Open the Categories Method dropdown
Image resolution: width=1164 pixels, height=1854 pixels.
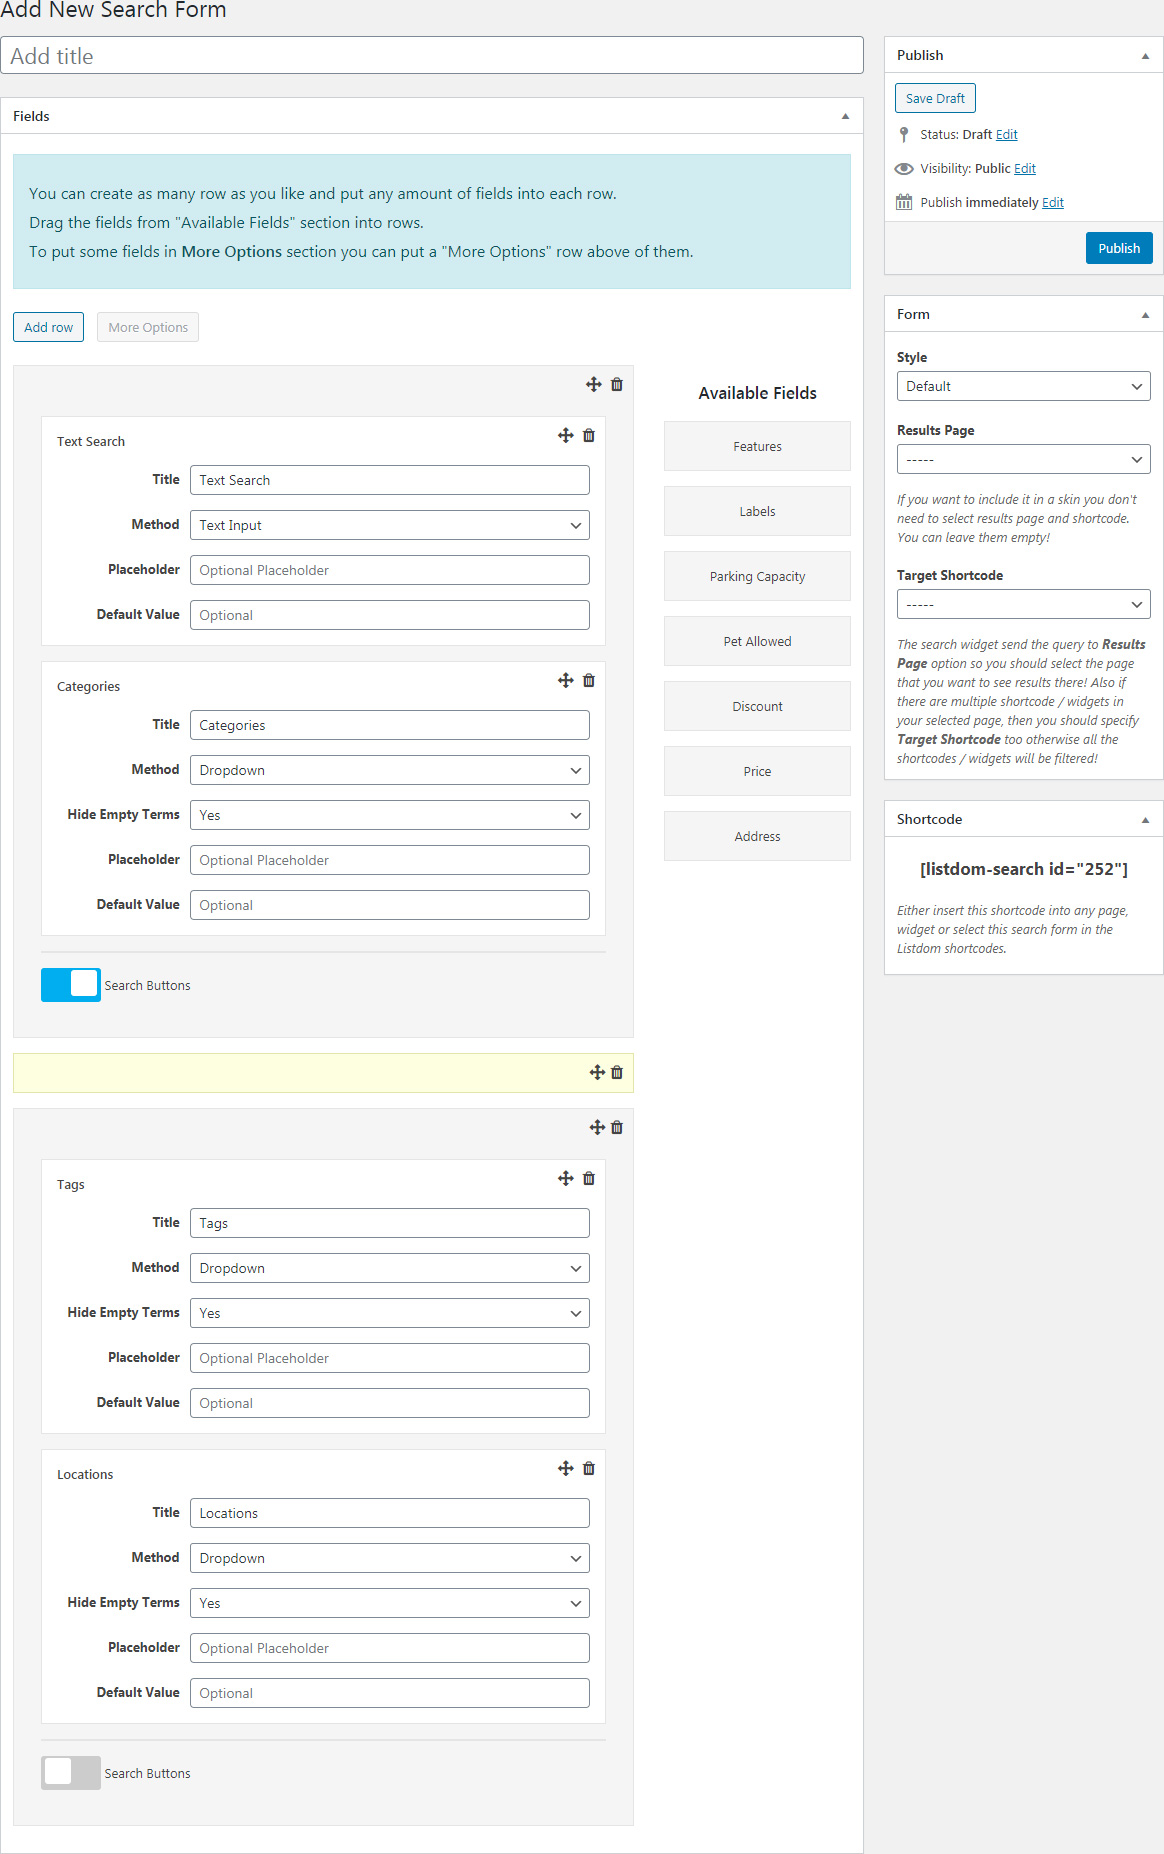[x=390, y=770]
